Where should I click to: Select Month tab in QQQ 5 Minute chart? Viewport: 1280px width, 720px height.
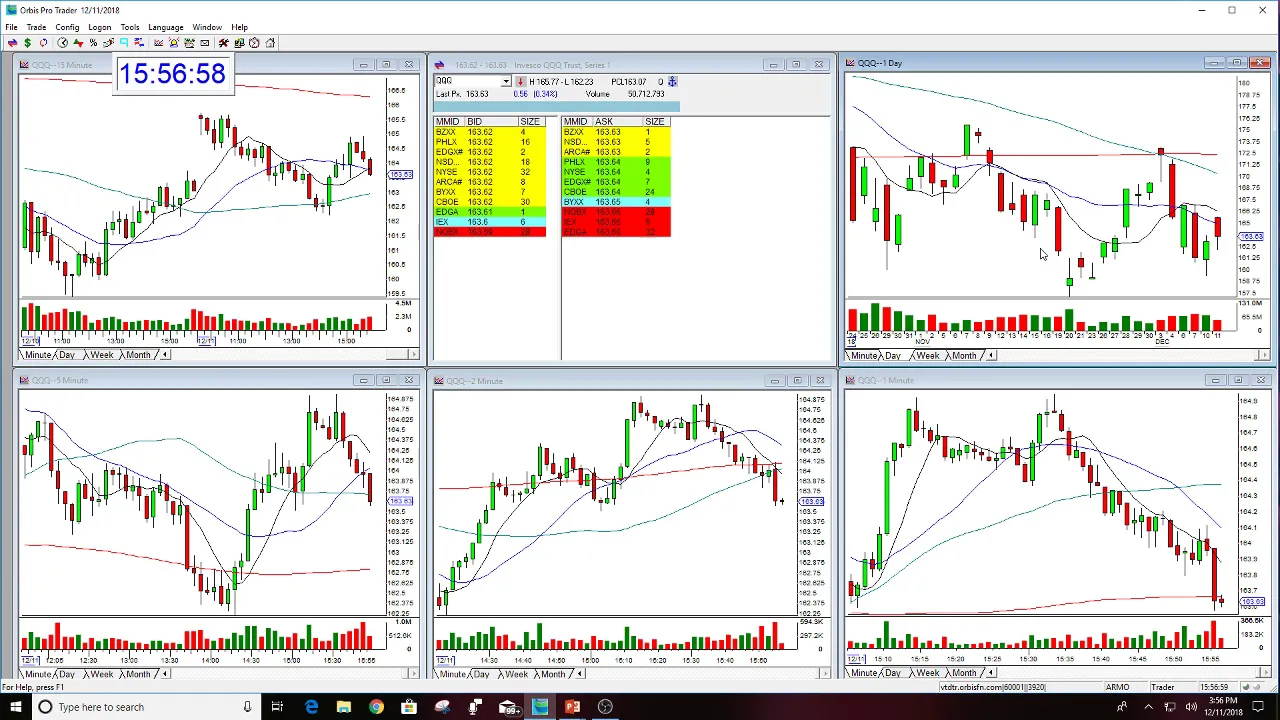pyautogui.click(x=138, y=674)
